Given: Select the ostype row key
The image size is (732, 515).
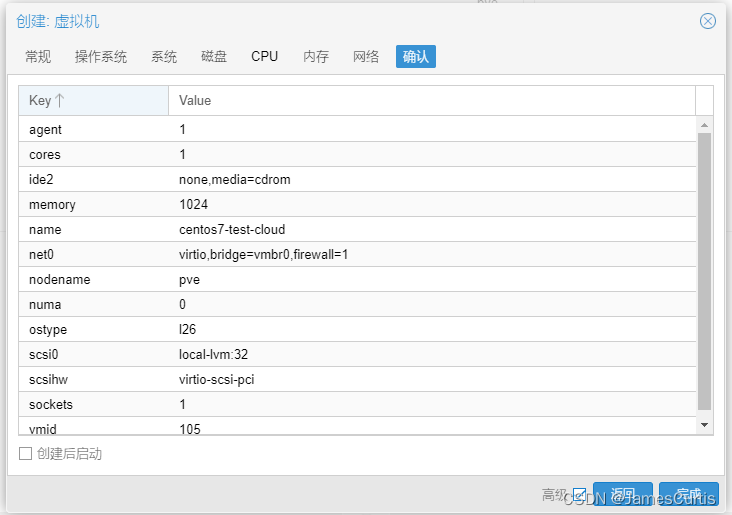Looking at the screenshot, I should (x=48, y=330).
